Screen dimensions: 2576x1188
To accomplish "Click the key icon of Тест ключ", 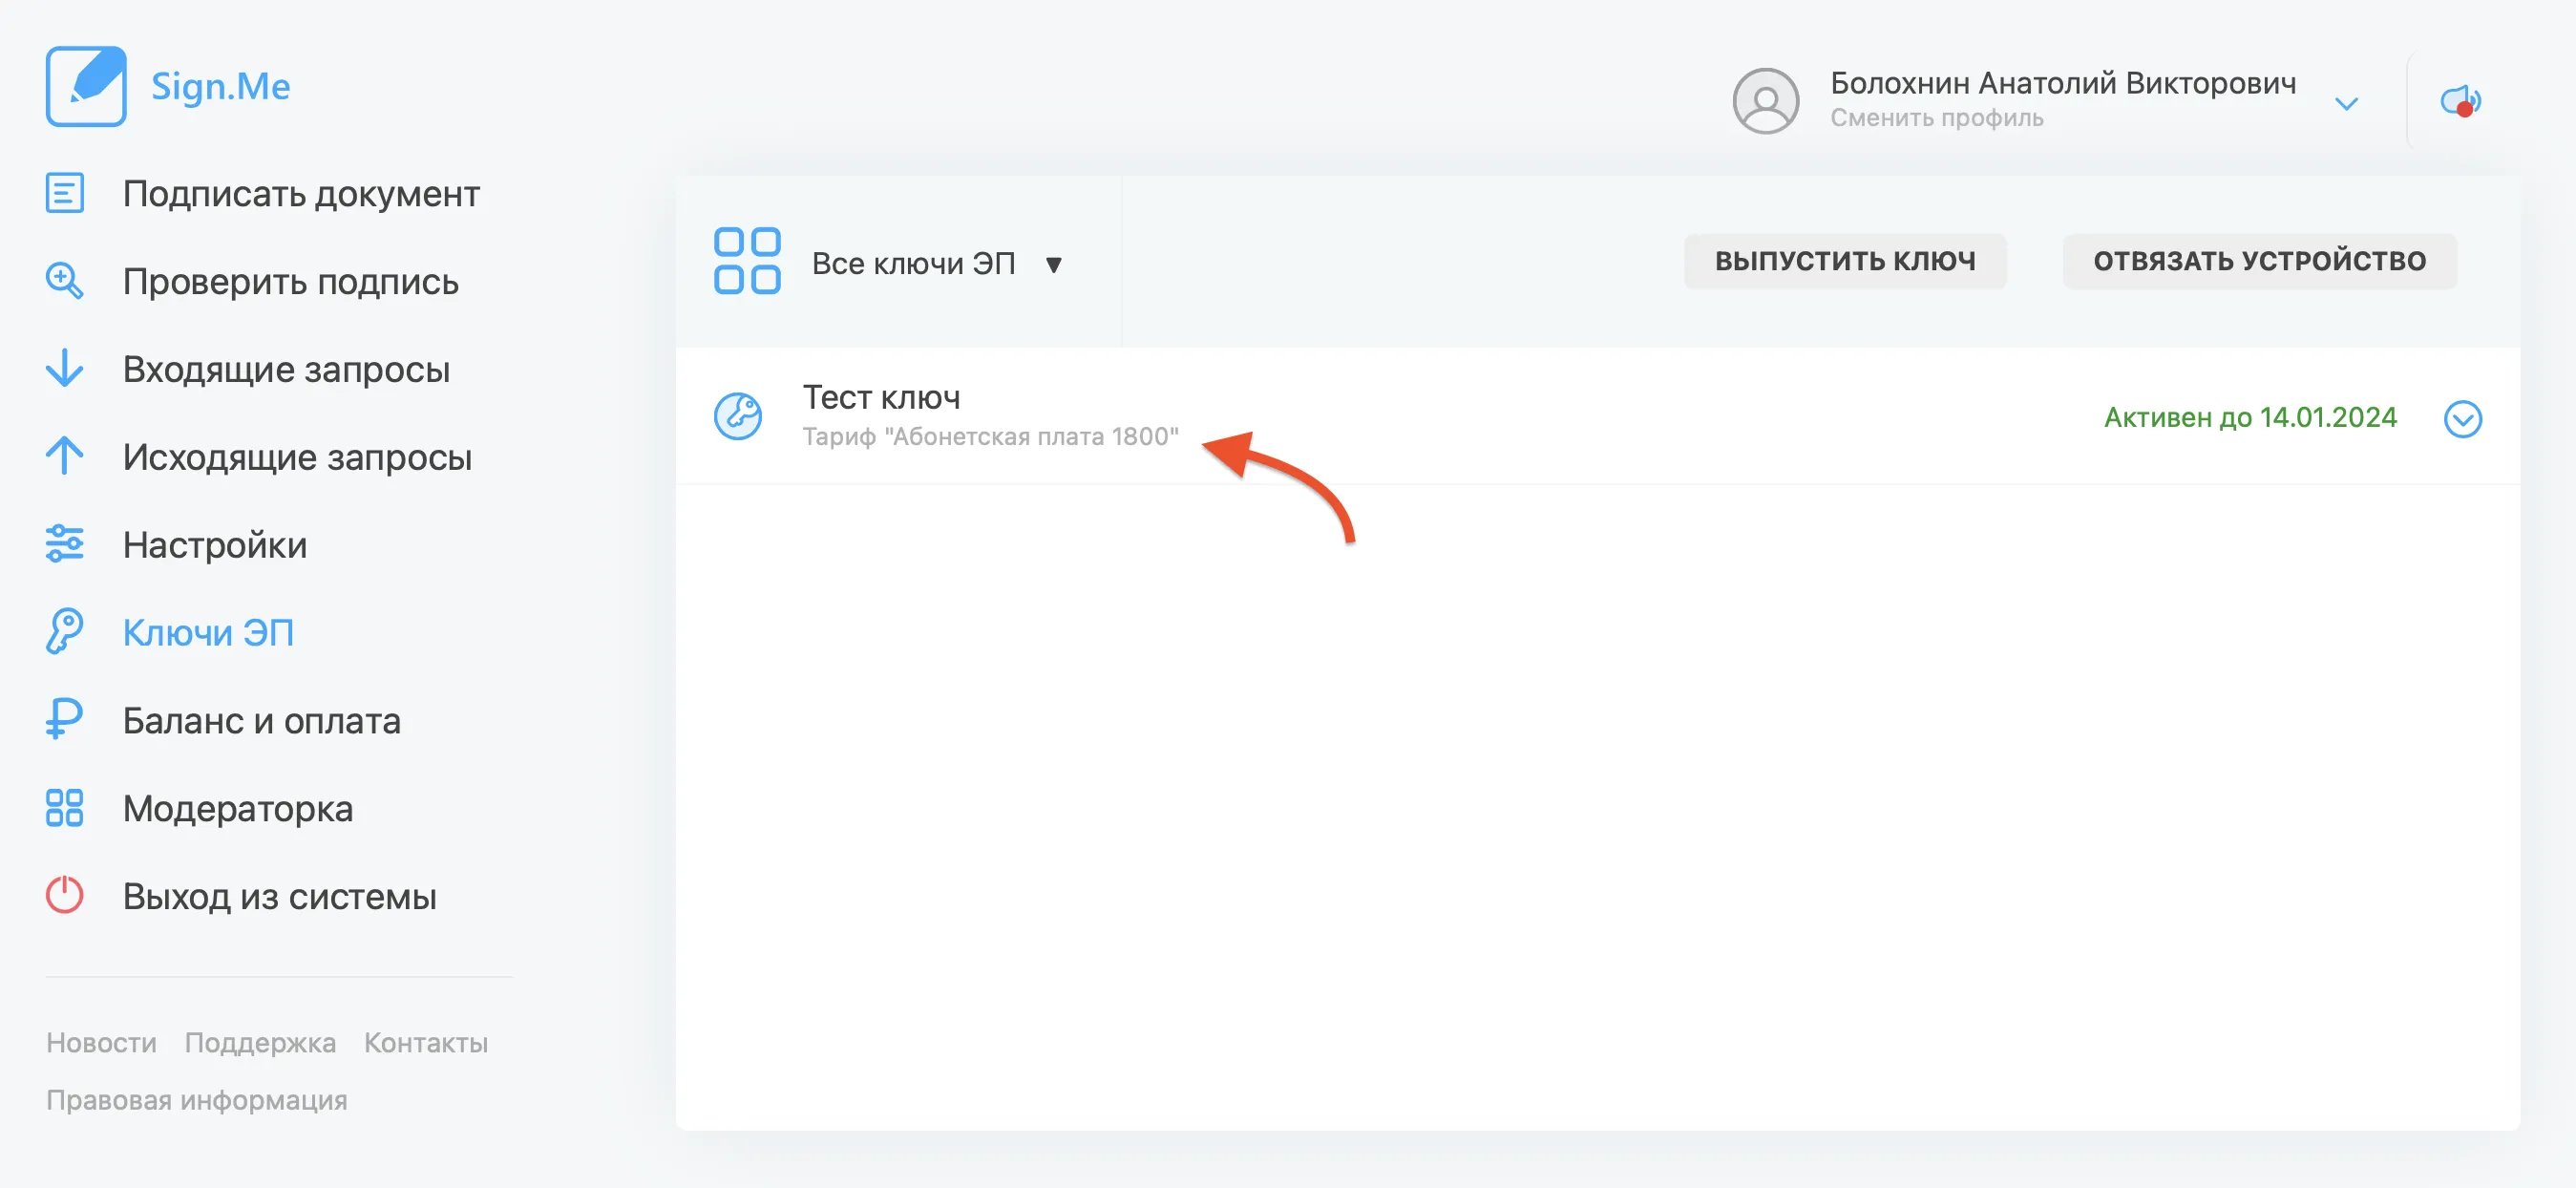I will (x=738, y=415).
